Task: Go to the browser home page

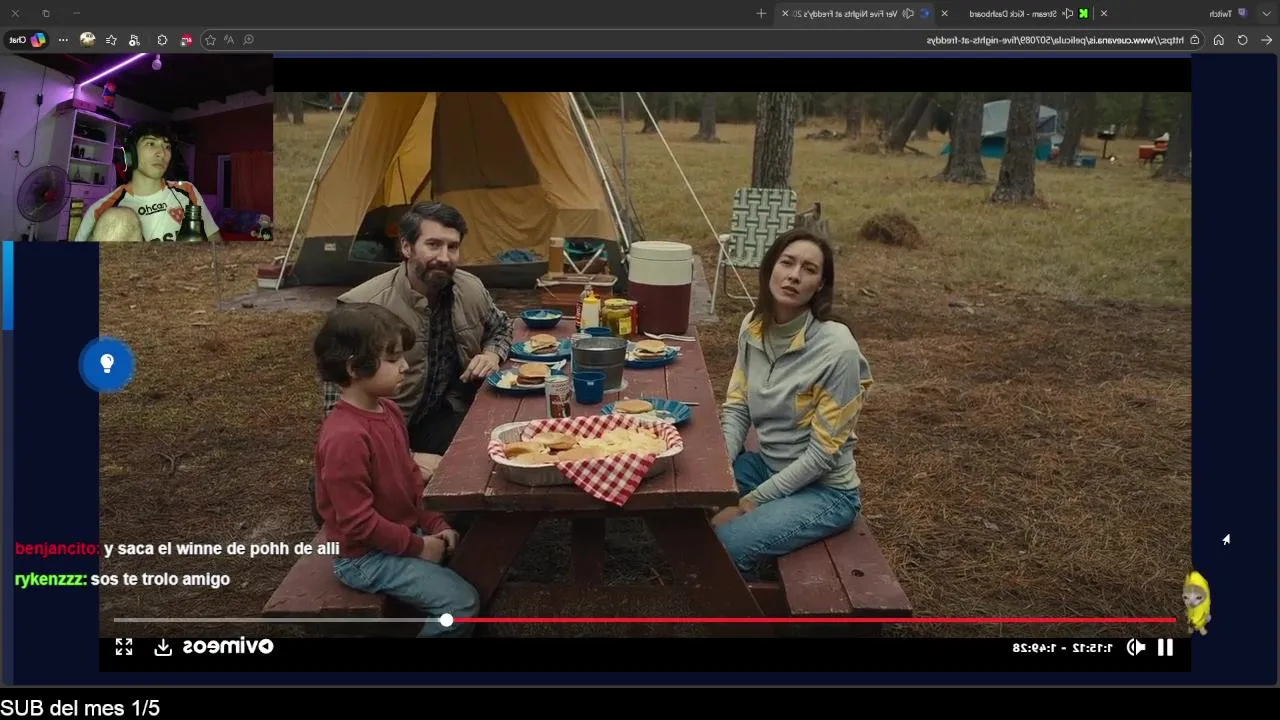Action: (x=1218, y=40)
